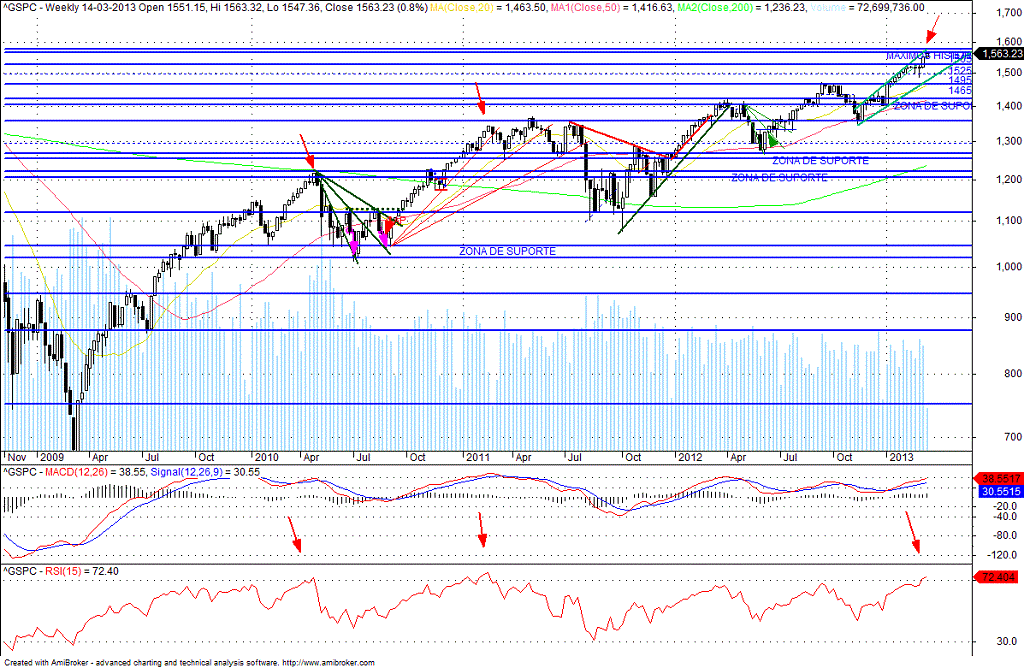
Task: Click the -40.0 MACD axis label
Action: tap(1006, 517)
